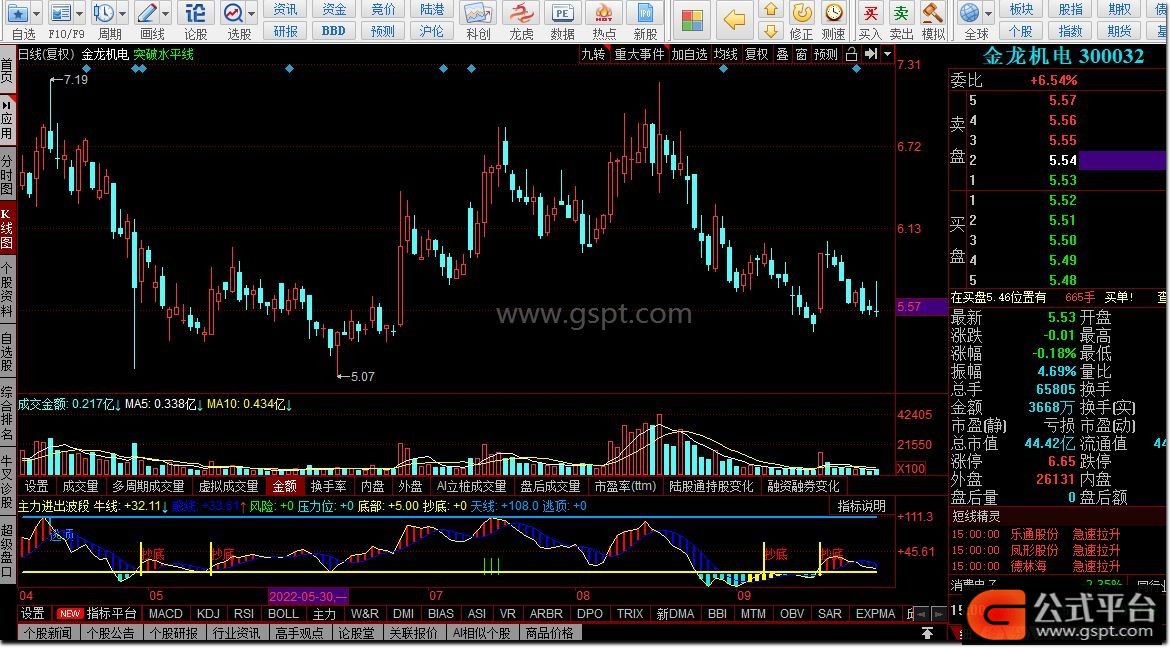The width and height of the screenshot is (1172, 648).
Task: Open the F10/F9 company info icon
Action: (x=60, y=13)
